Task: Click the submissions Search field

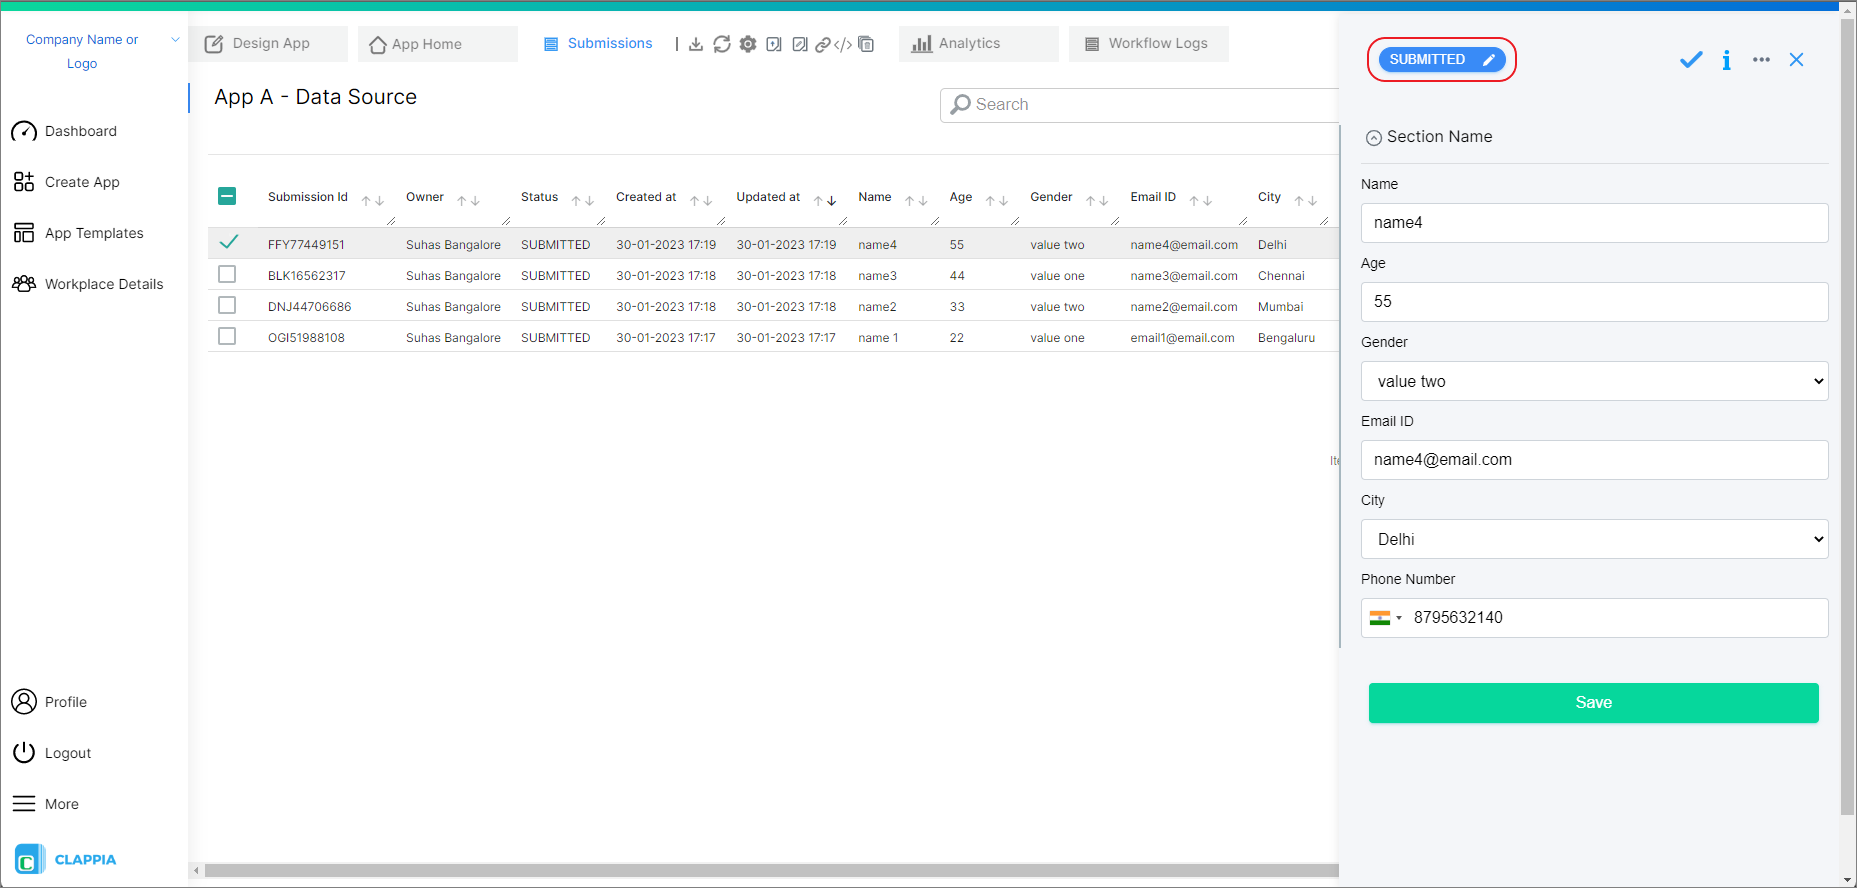Action: [x=1139, y=105]
